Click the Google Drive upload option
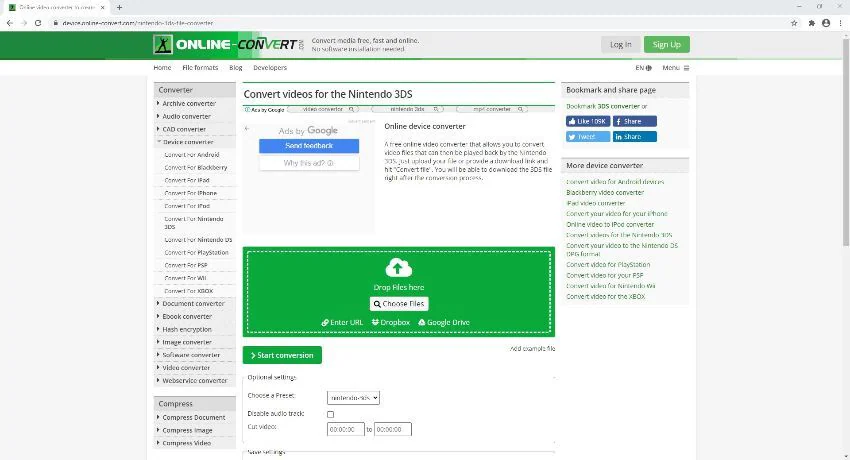The width and height of the screenshot is (850, 460). coord(443,322)
